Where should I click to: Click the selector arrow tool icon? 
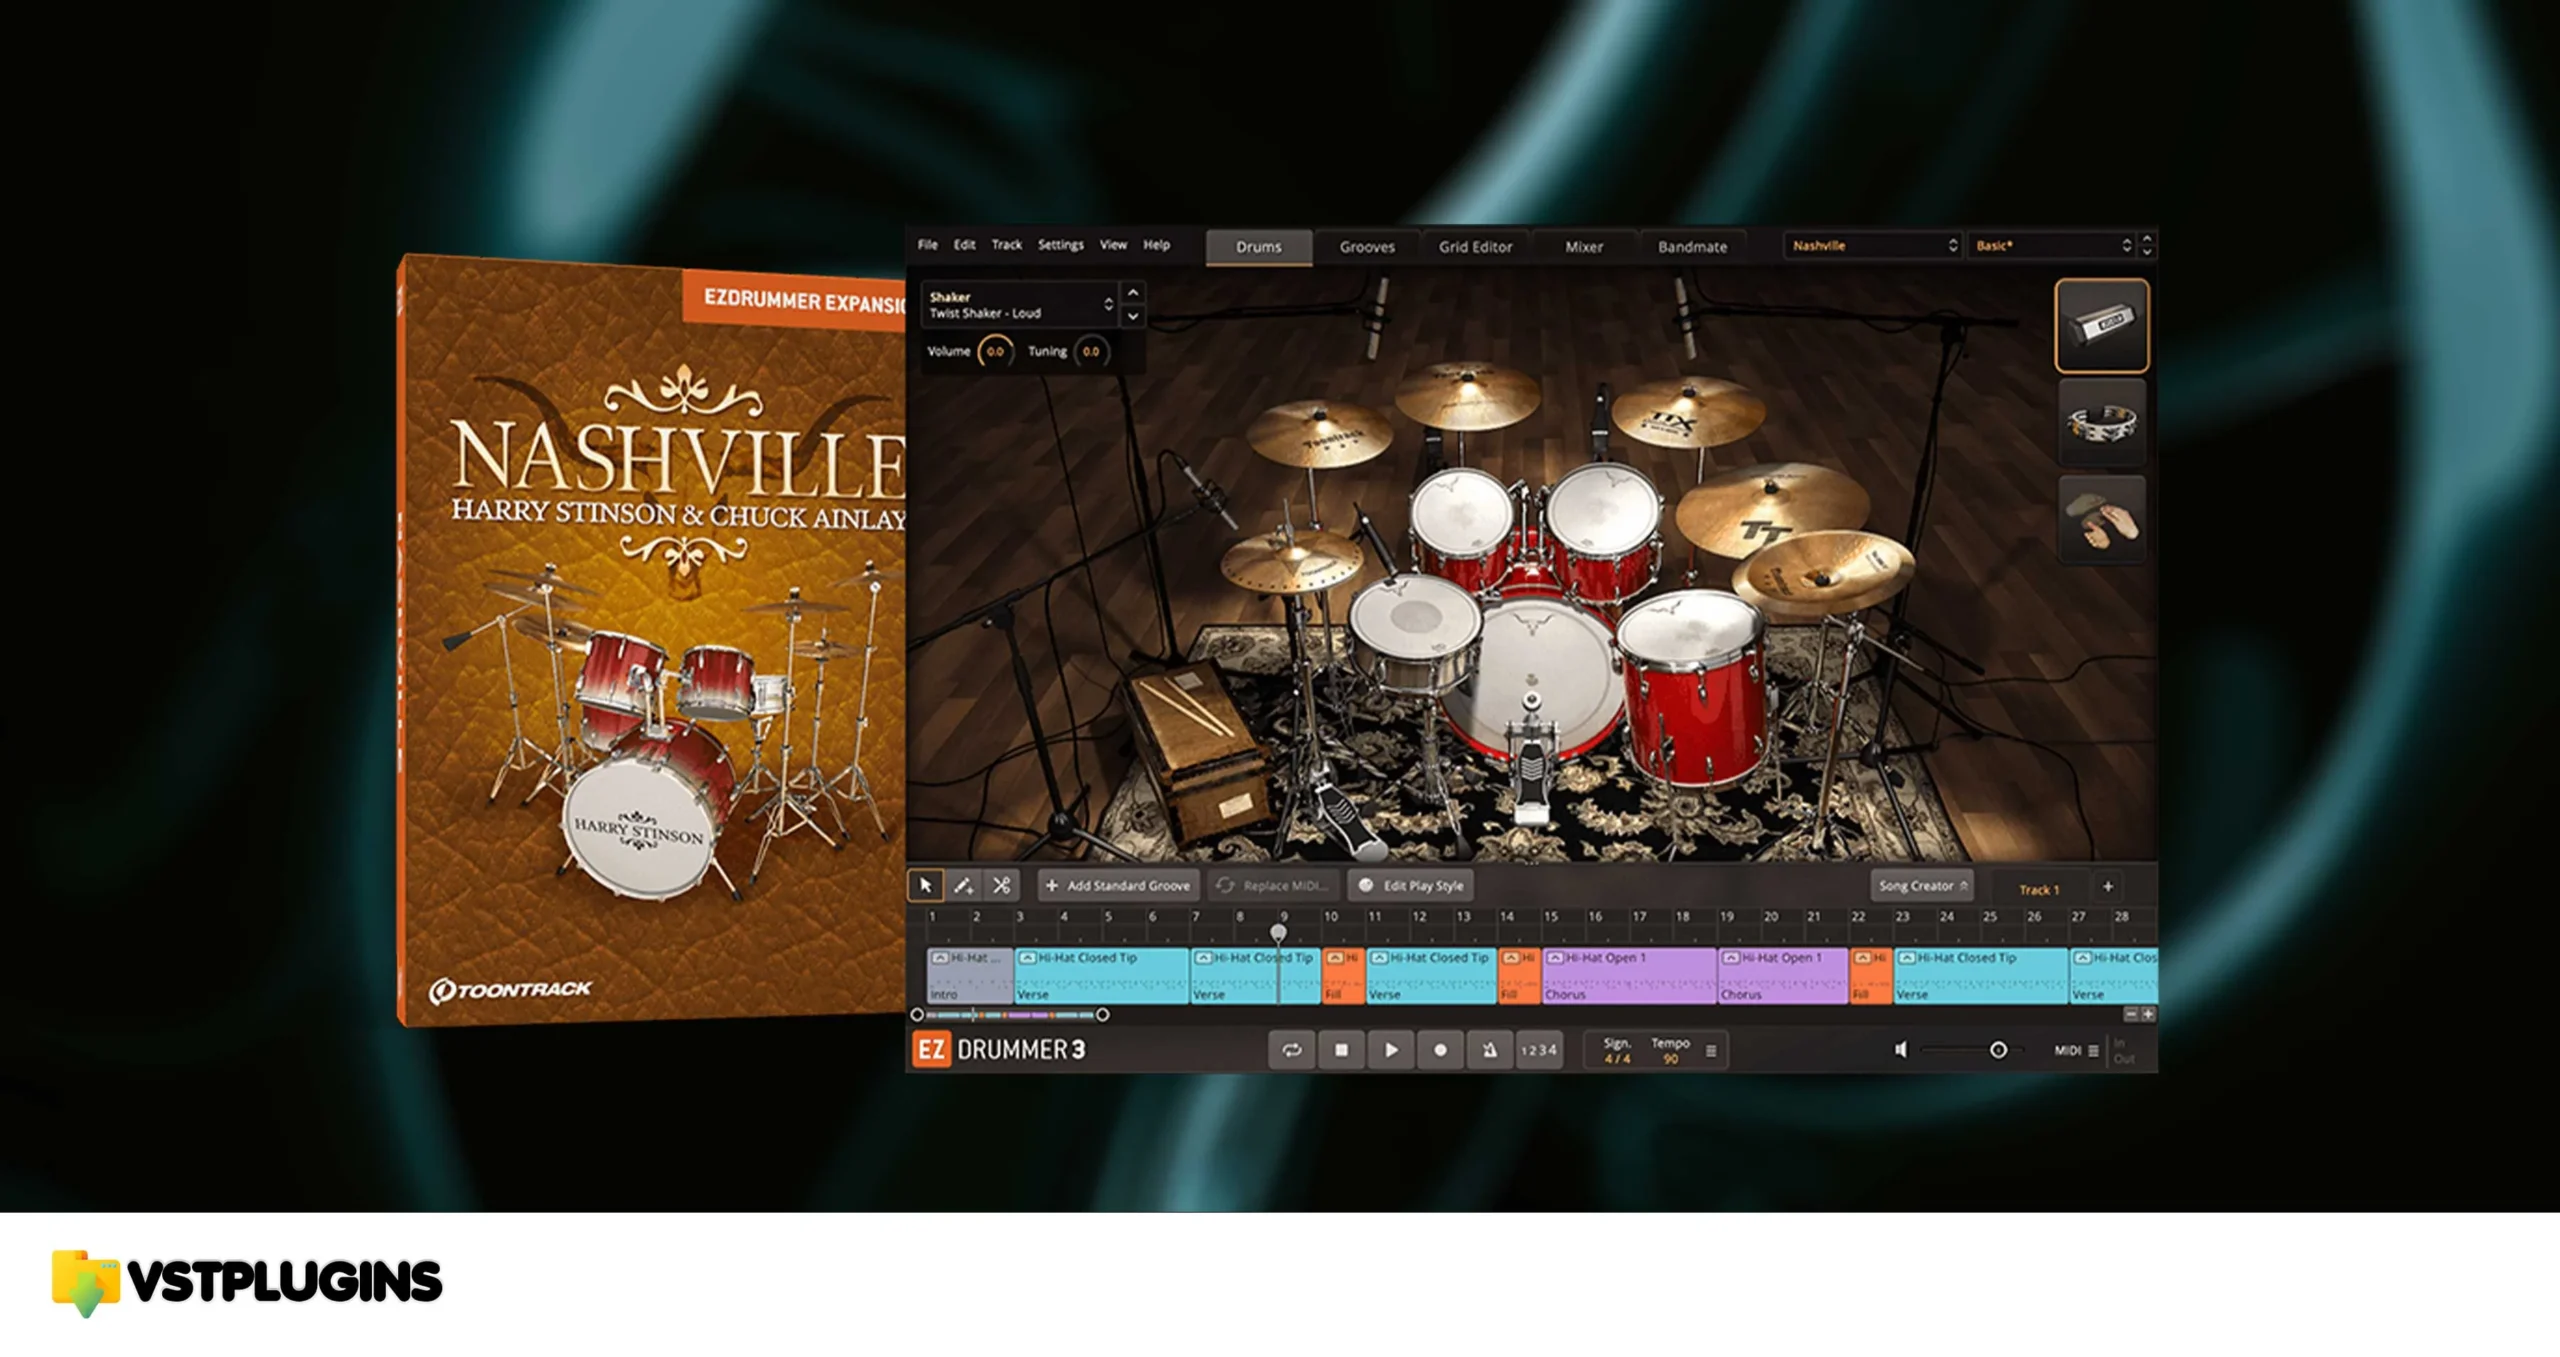pyautogui.click(x=928, y=884)
